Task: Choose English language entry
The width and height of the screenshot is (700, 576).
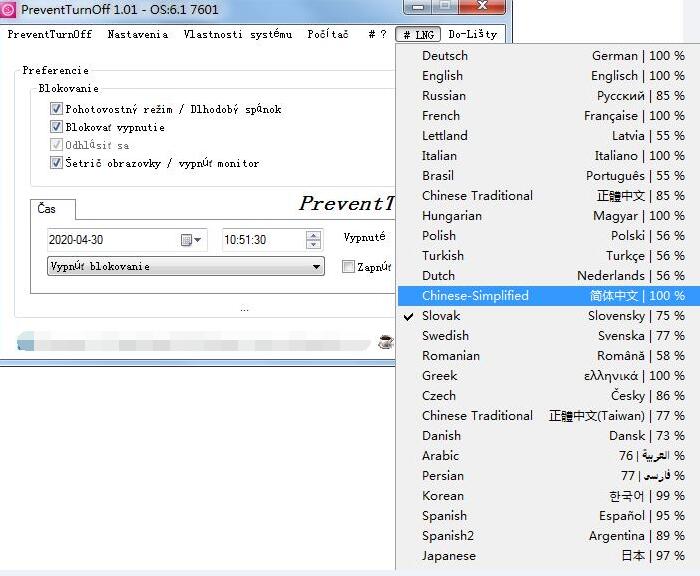Action: coord(549,76)
